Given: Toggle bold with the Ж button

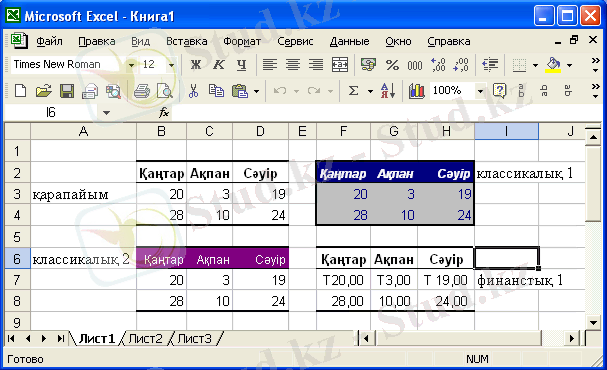Looking at the screenshot, I should click(x=195, y=65).
